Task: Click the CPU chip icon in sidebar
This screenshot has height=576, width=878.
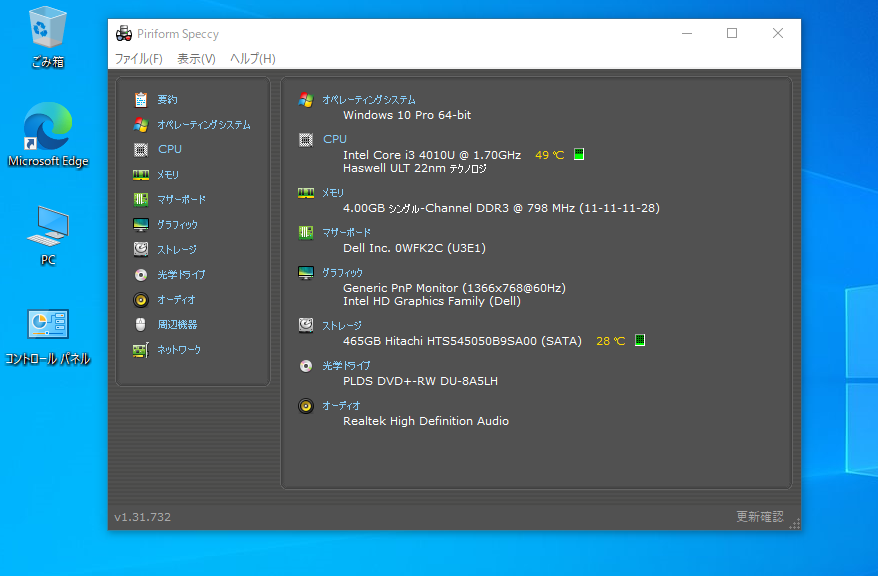Action: pyautogui.click(x=141, y=149)
